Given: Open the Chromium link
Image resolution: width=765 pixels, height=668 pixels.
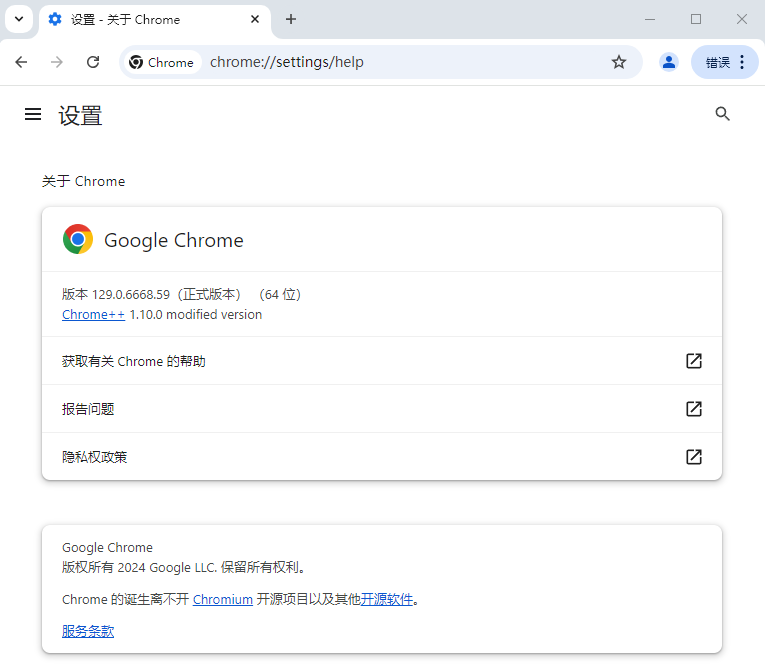Looking at the screenshot, I should click(x=222, y=599).
